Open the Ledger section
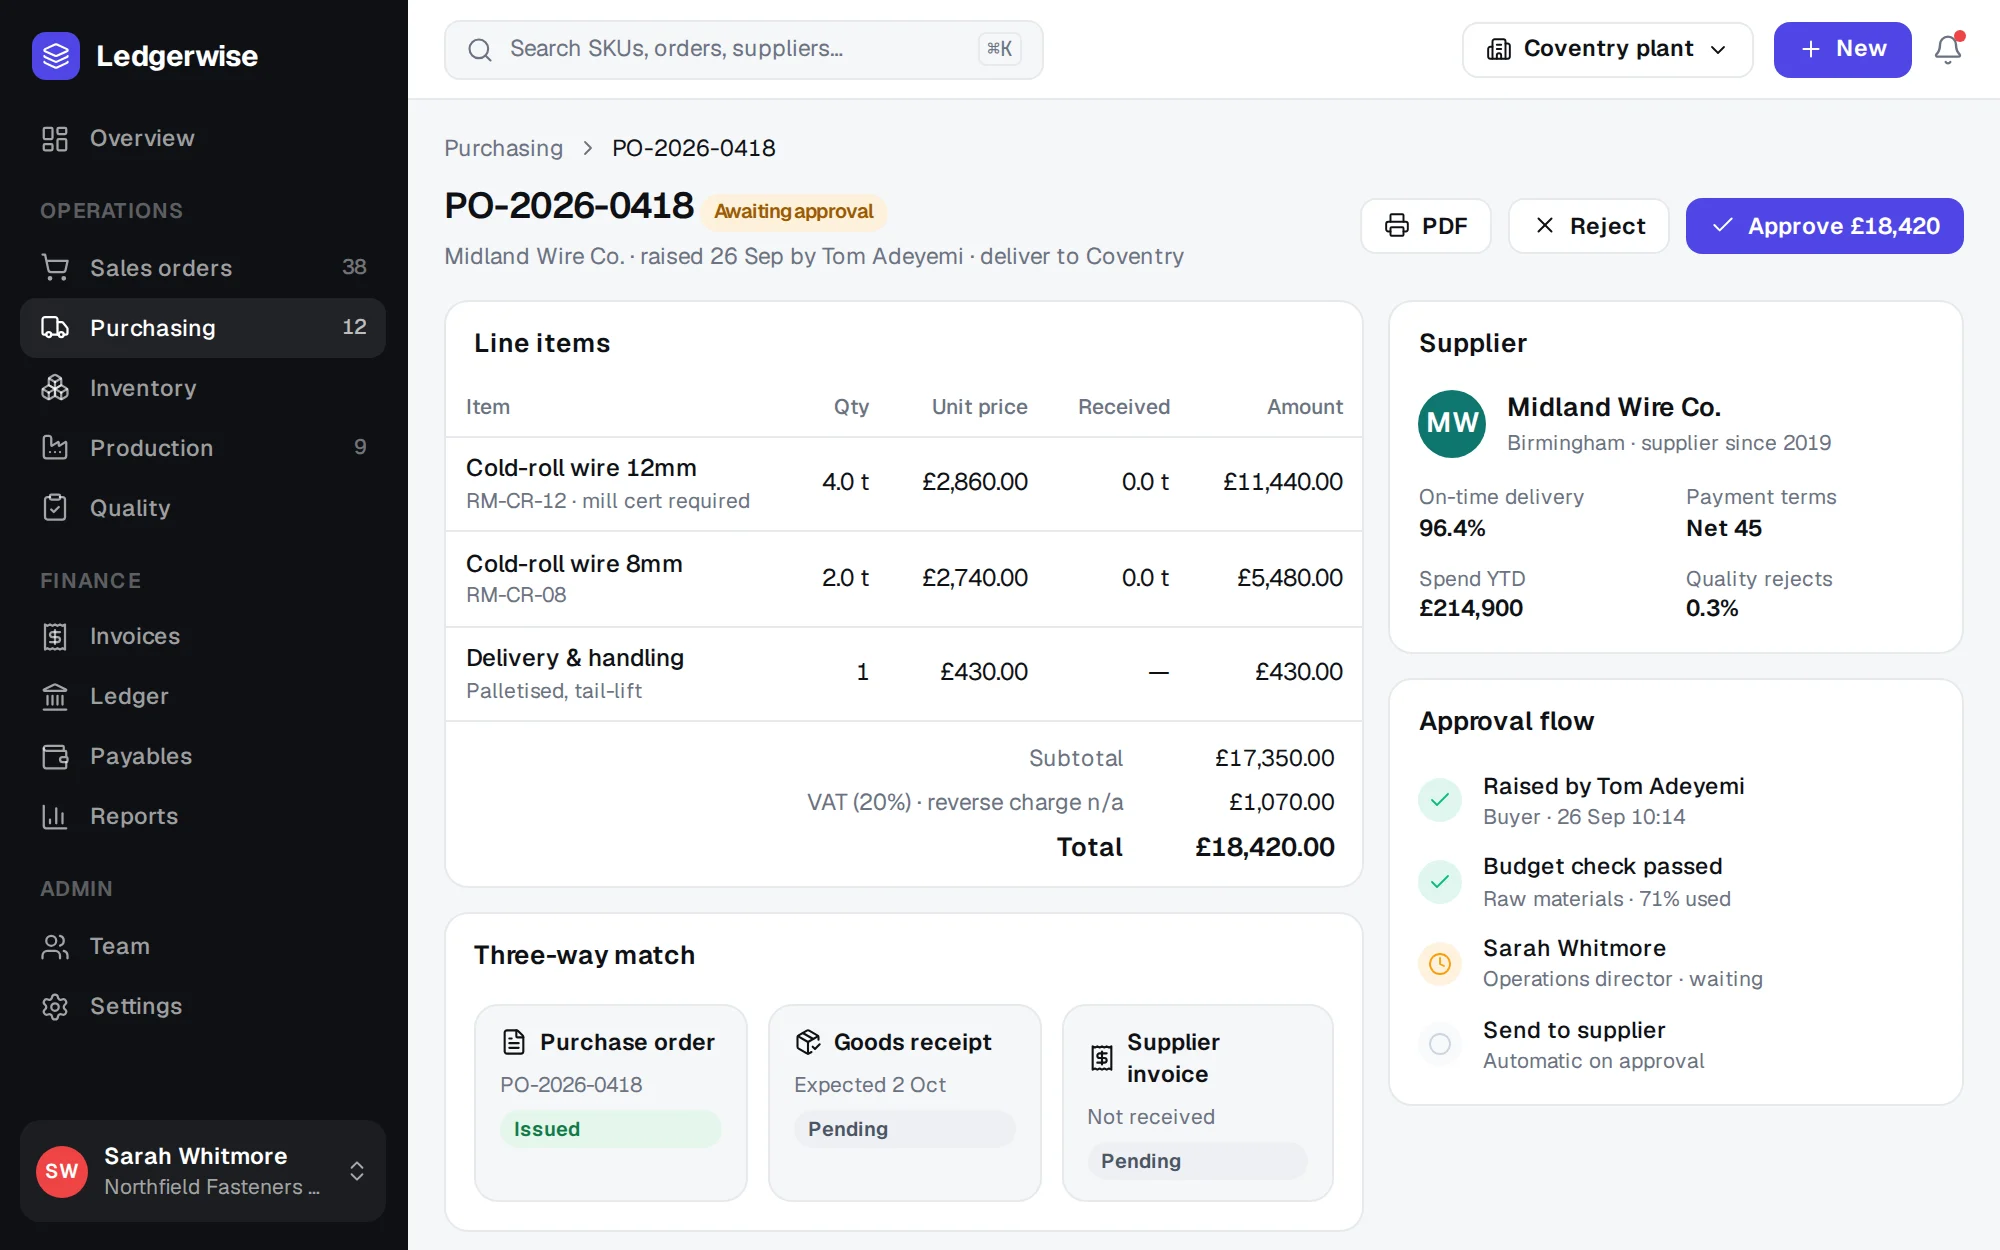Viewport: 2000px width, 1250px height. pos(203,696)
